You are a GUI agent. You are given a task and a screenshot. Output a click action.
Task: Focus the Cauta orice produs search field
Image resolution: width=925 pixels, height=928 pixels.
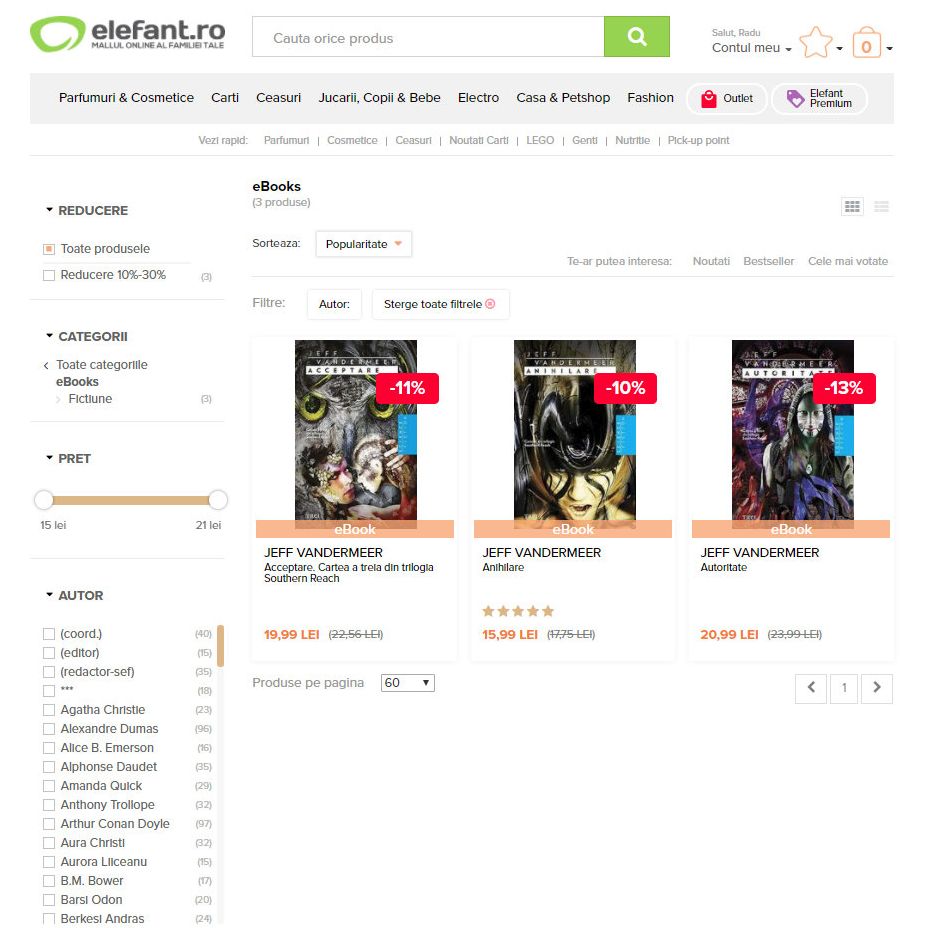(428, 37)
